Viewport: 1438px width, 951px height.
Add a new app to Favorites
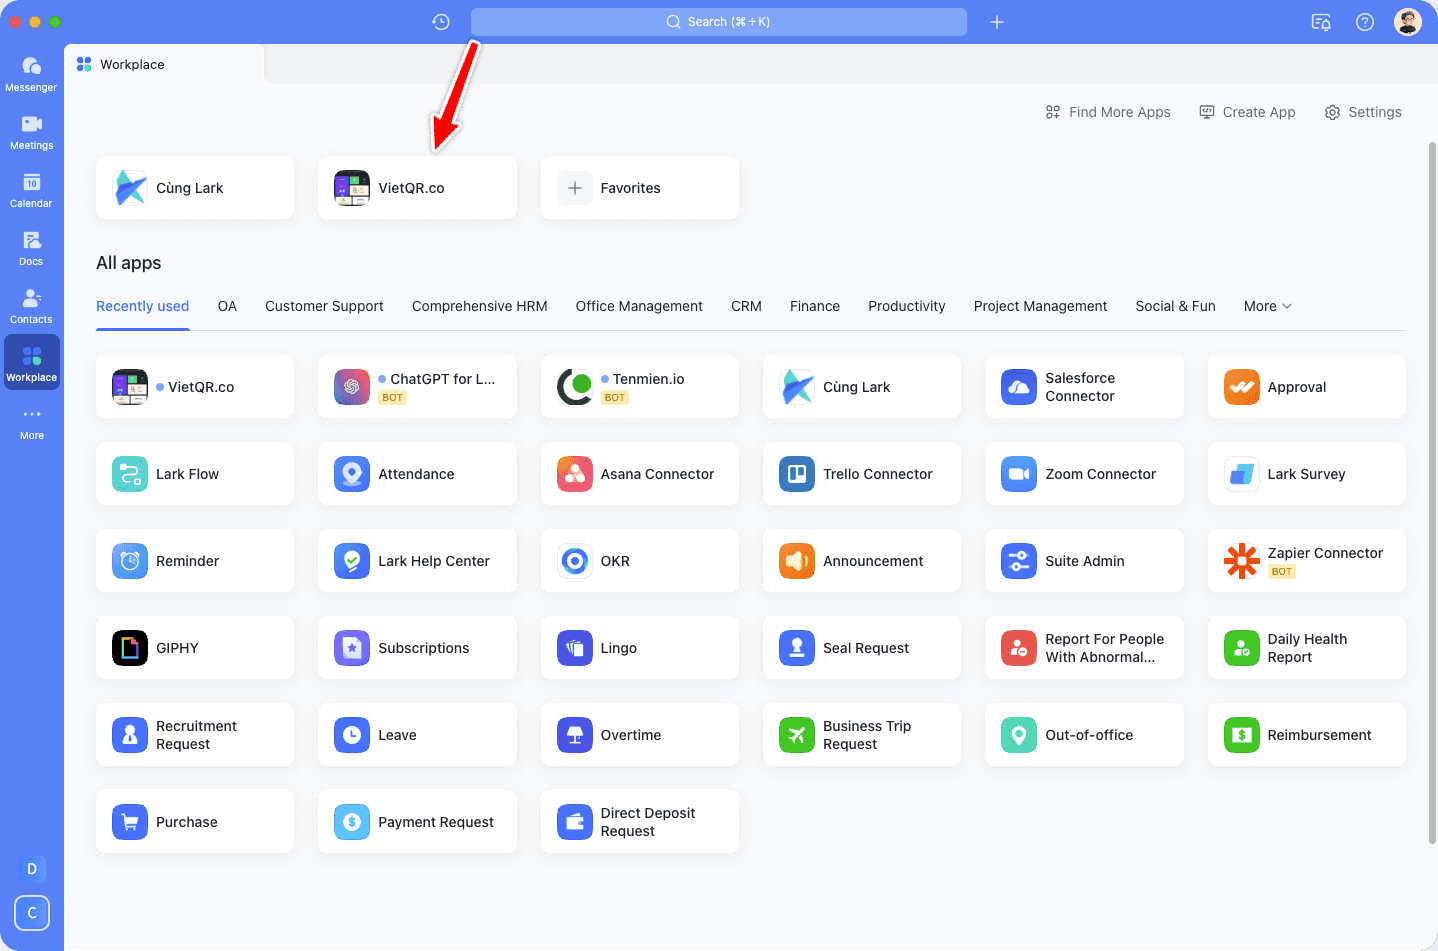pos(639,188)
